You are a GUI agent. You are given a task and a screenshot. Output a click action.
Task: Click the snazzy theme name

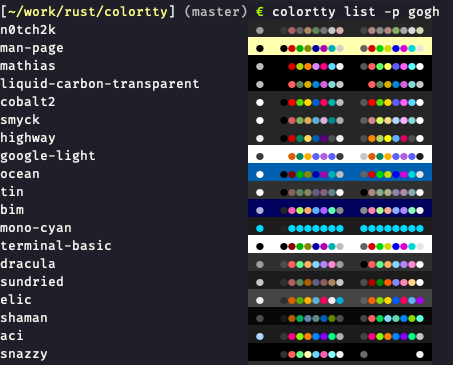[24, 354]
